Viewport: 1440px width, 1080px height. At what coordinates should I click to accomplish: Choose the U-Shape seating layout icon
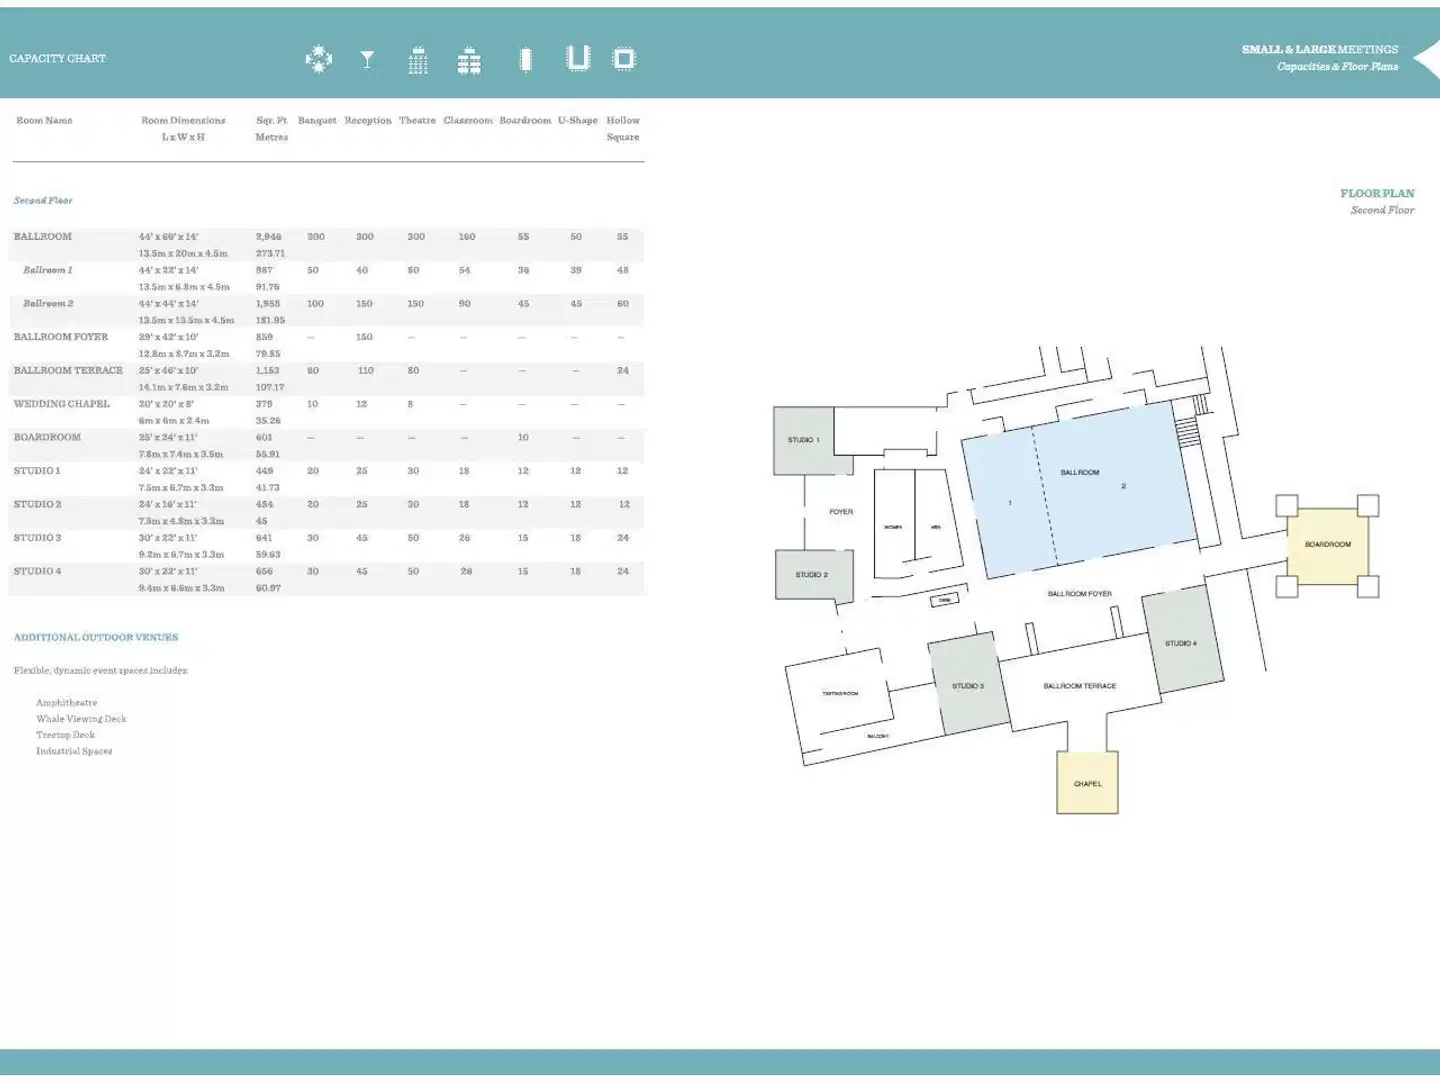point(578,59)
